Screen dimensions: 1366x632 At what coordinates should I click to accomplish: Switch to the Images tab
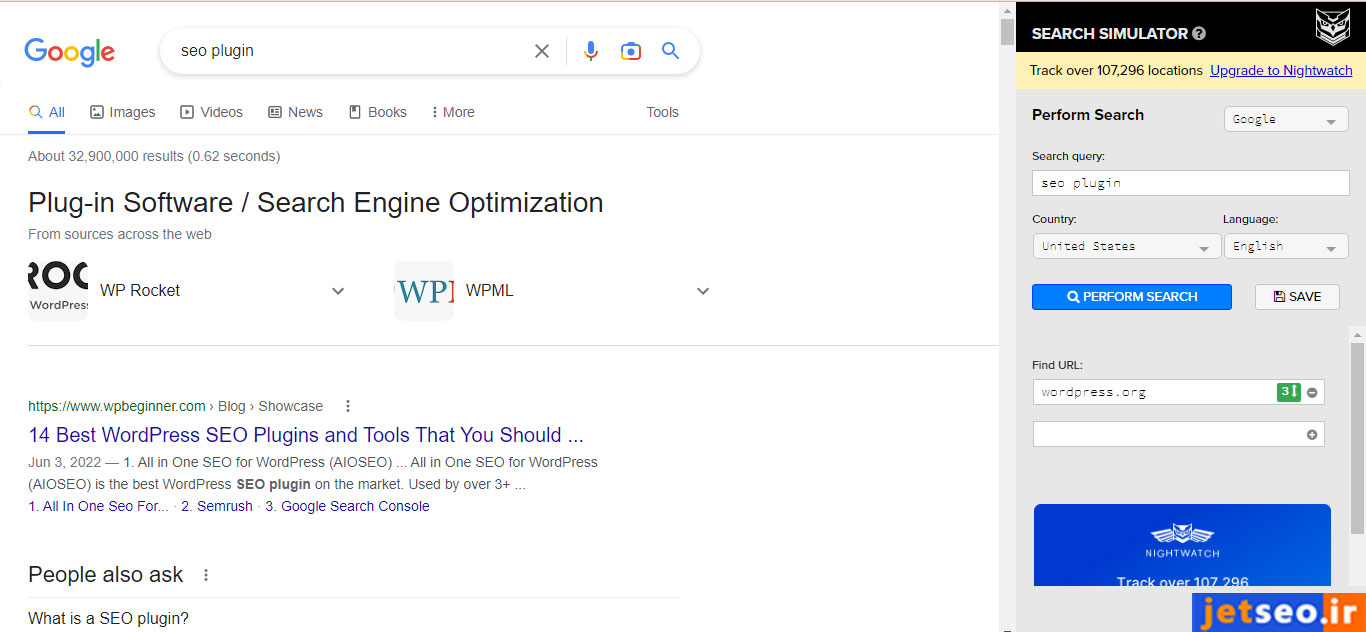[123, 112]
